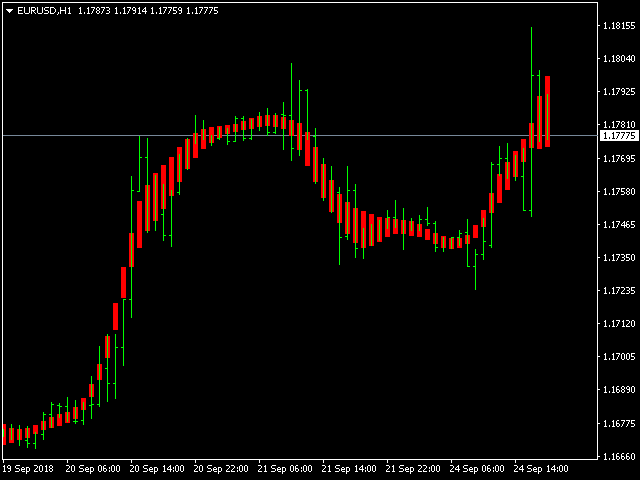This screenshot has width=640, height=480.
Task: Click the 1.16775 price scale label
Action: pos(619,424)
